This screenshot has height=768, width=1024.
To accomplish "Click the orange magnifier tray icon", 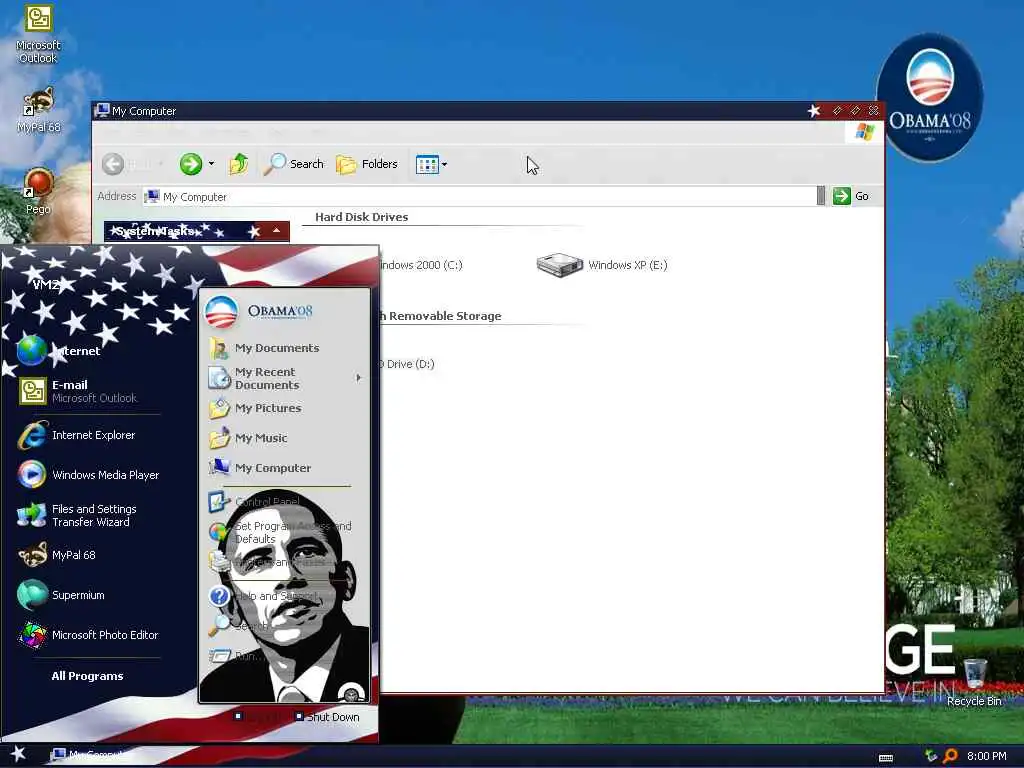I will [950, 756].
